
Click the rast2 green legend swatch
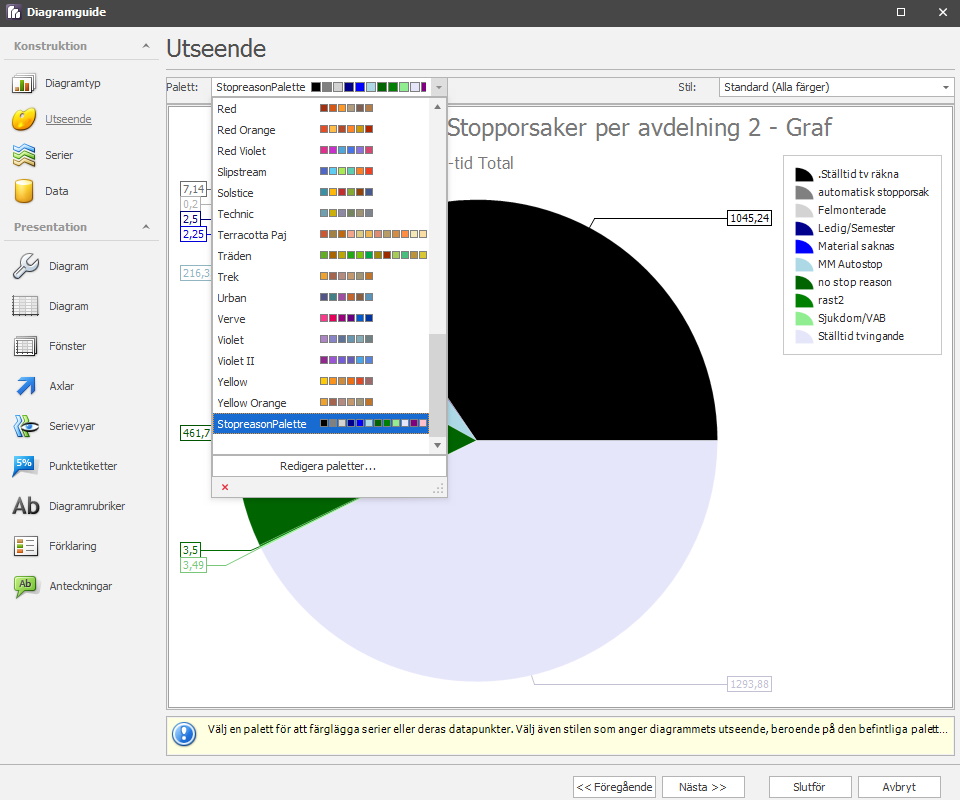click(804, 301)
